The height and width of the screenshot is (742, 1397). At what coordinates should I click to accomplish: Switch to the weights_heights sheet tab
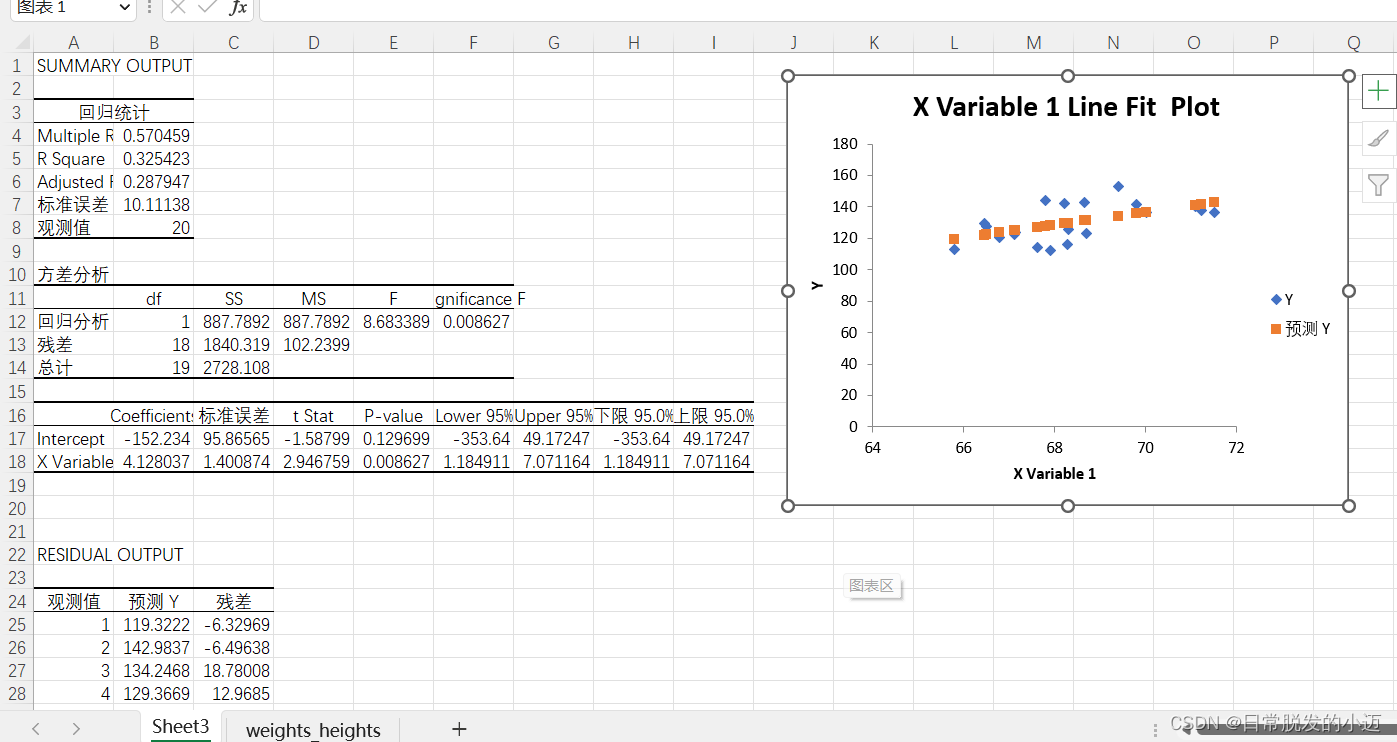click(313, 730)
